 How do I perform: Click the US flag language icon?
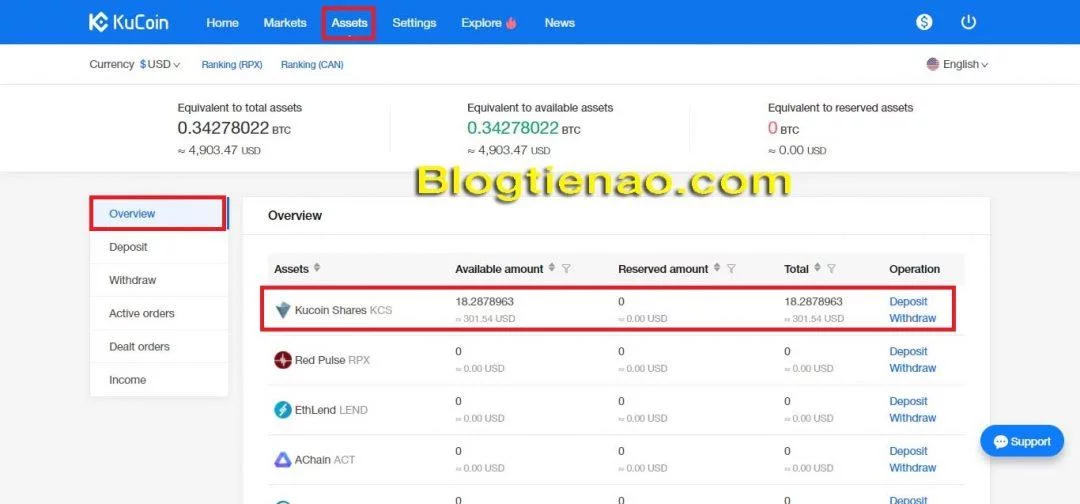click(933, 64)
